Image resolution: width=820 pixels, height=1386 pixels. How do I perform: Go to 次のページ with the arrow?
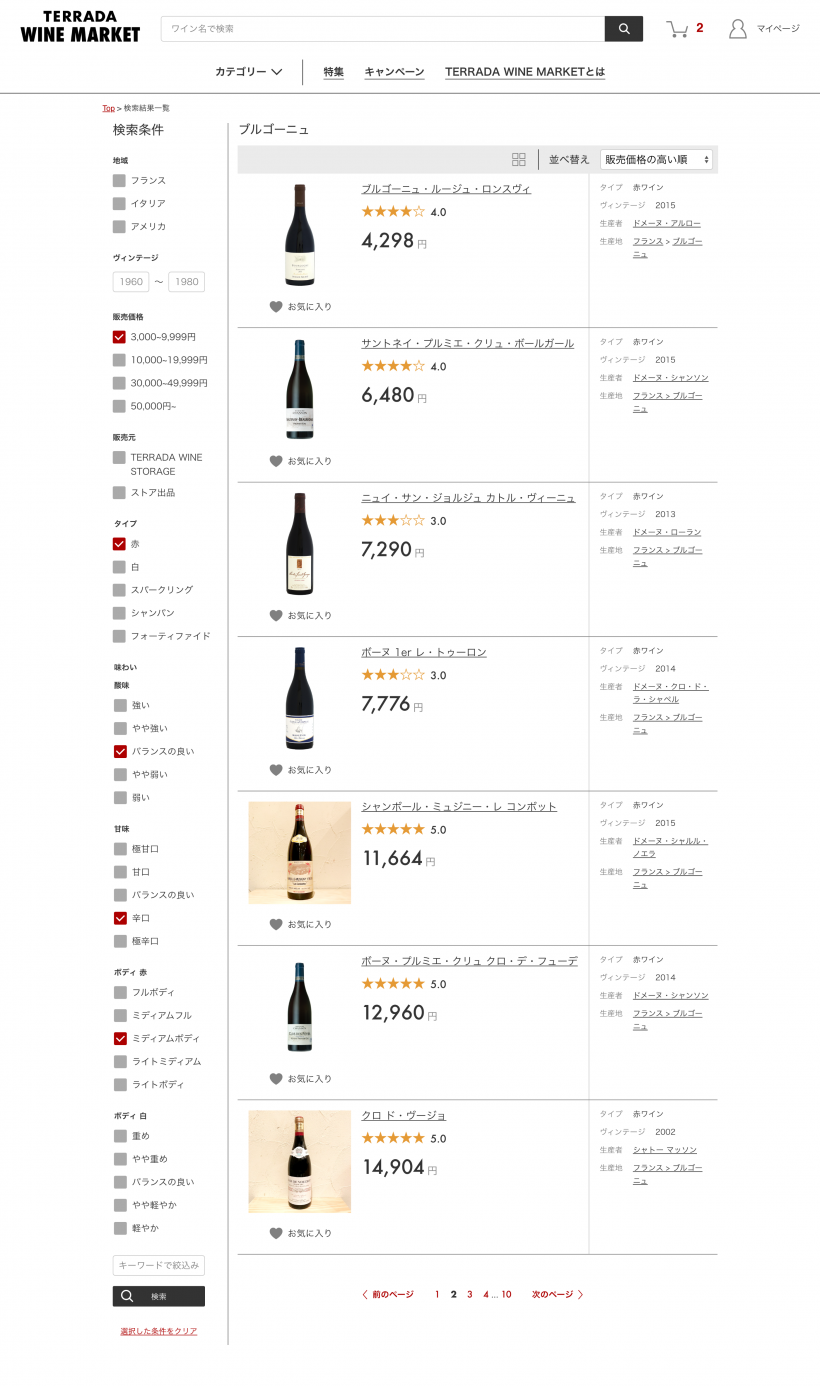click(x=558, y=1294)
